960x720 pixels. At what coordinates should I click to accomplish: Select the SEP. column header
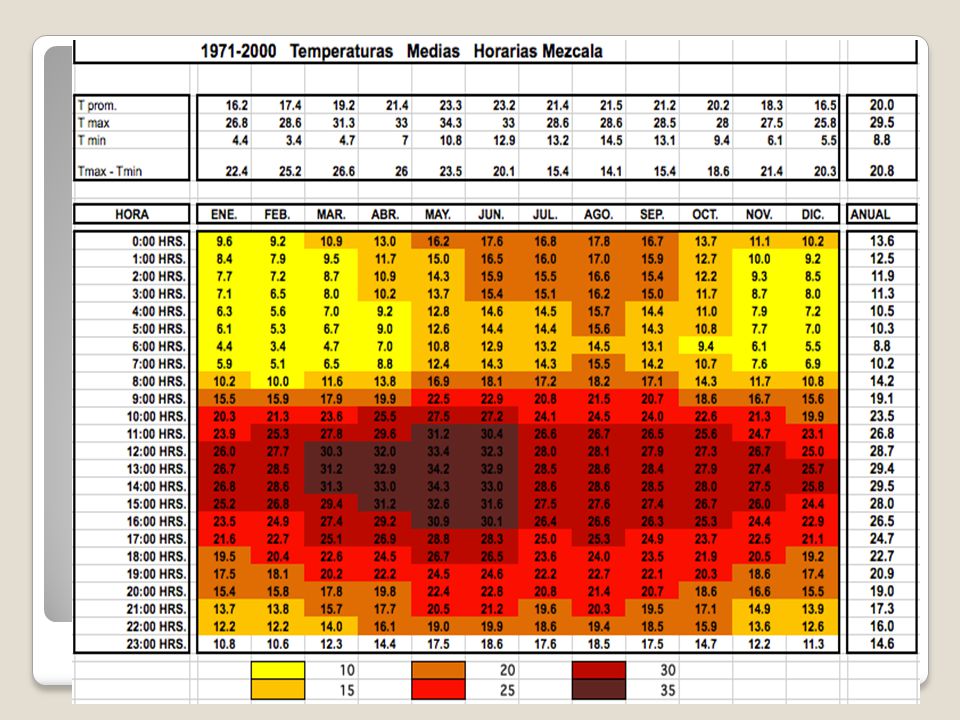pos(651,214)
